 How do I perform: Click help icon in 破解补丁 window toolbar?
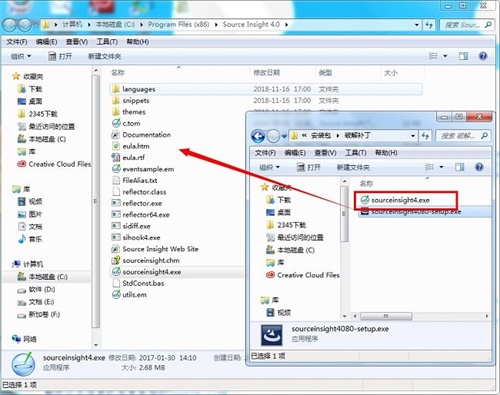(479, 167)
